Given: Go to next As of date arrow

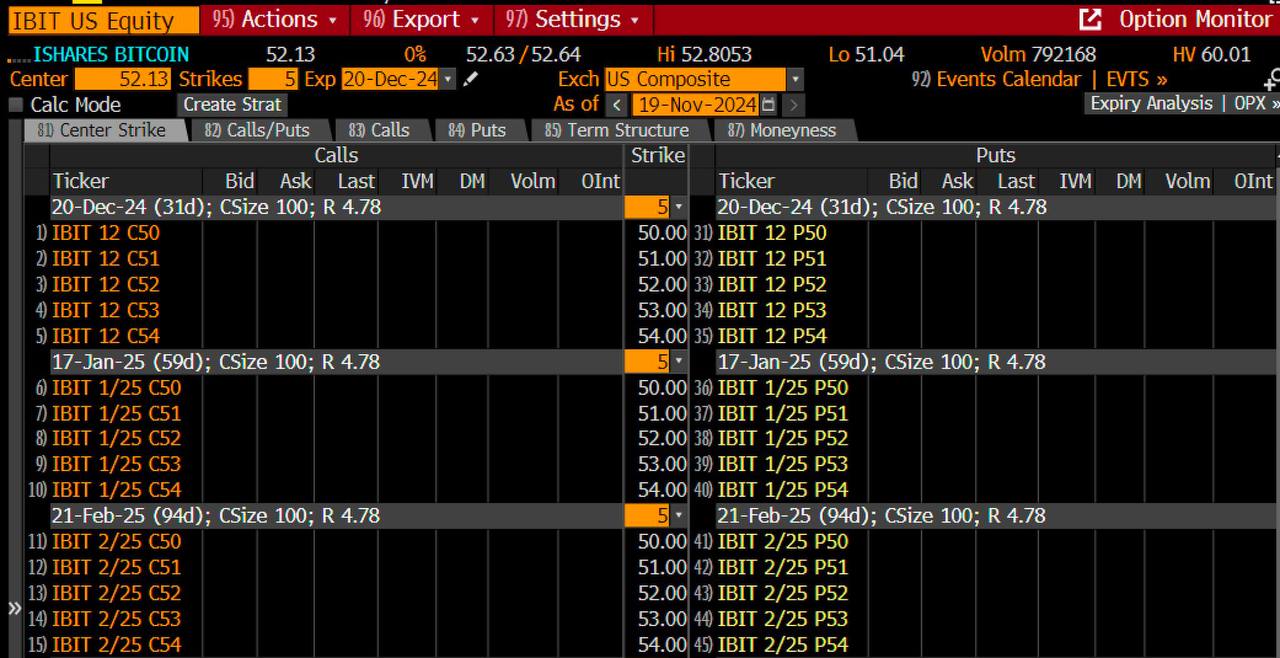Looking at the screenshot, I should click(793, 104).
